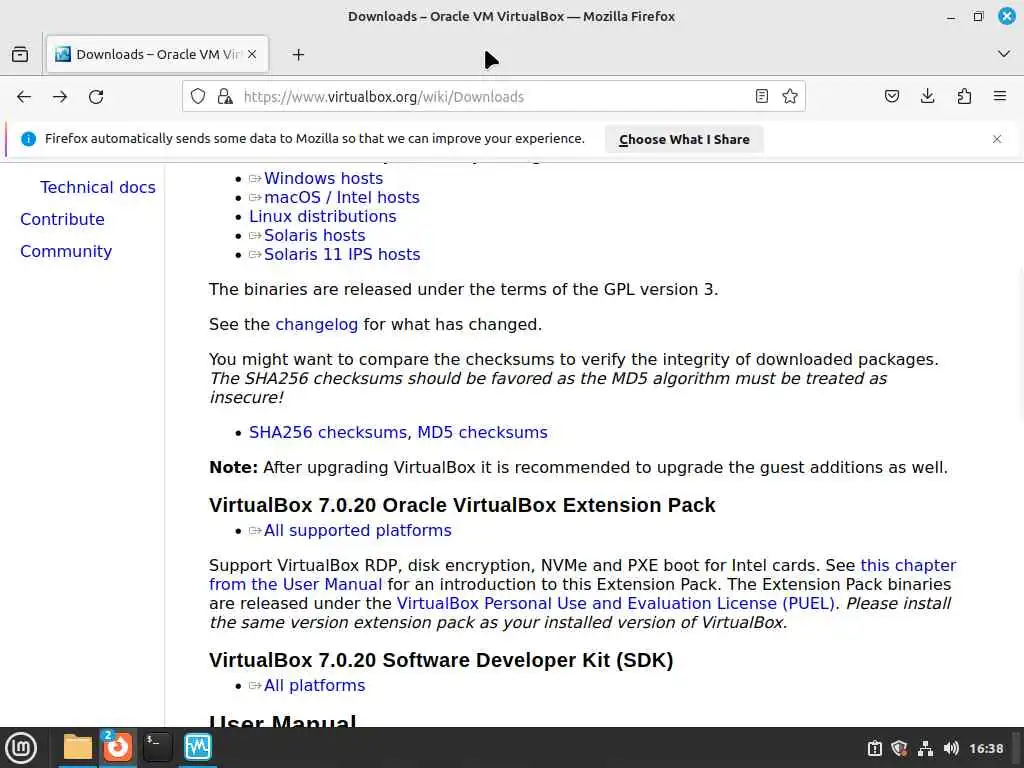
Task: Close the Downloads – Oracle VM VirtualBox tab
Action: tap(252, 54)
